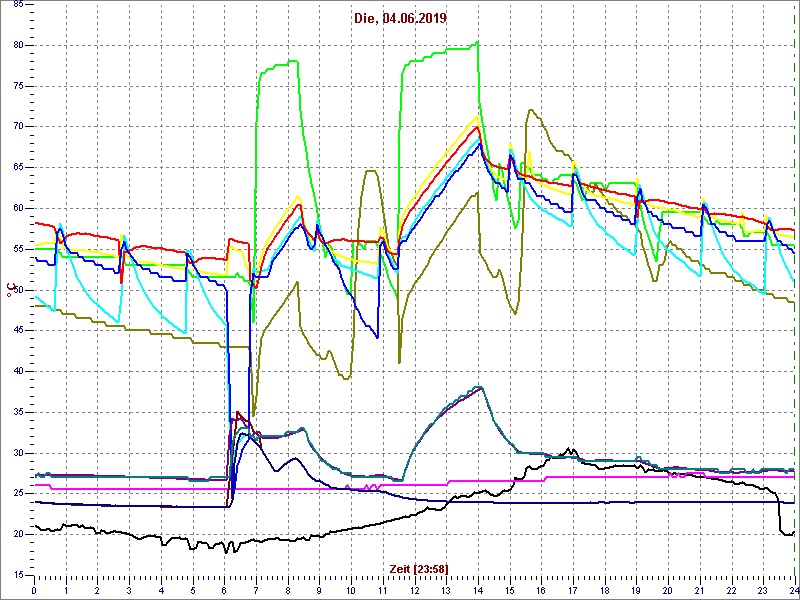Click hour 4 on the time axis
800x600 pixels.
(161, 590)
